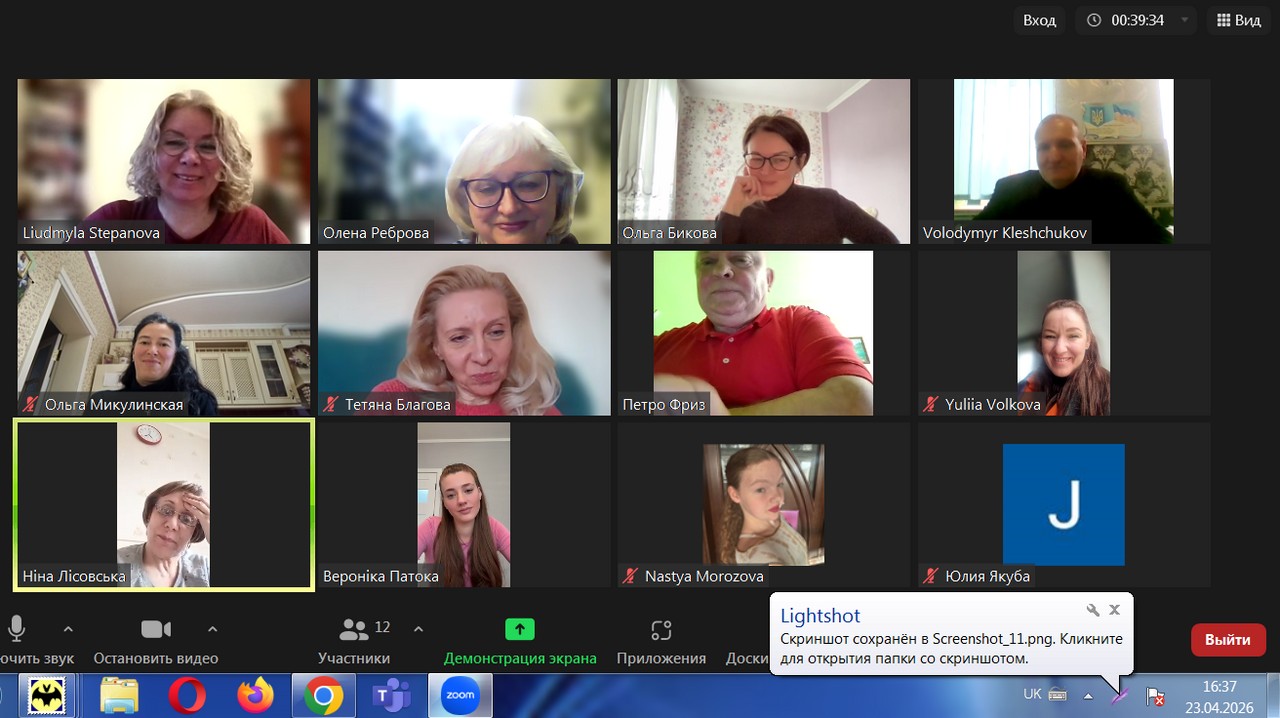Open Microsoft Teams from the taskbar
The height and width of the screenshot is (718, 1280).
click(391, 696)
